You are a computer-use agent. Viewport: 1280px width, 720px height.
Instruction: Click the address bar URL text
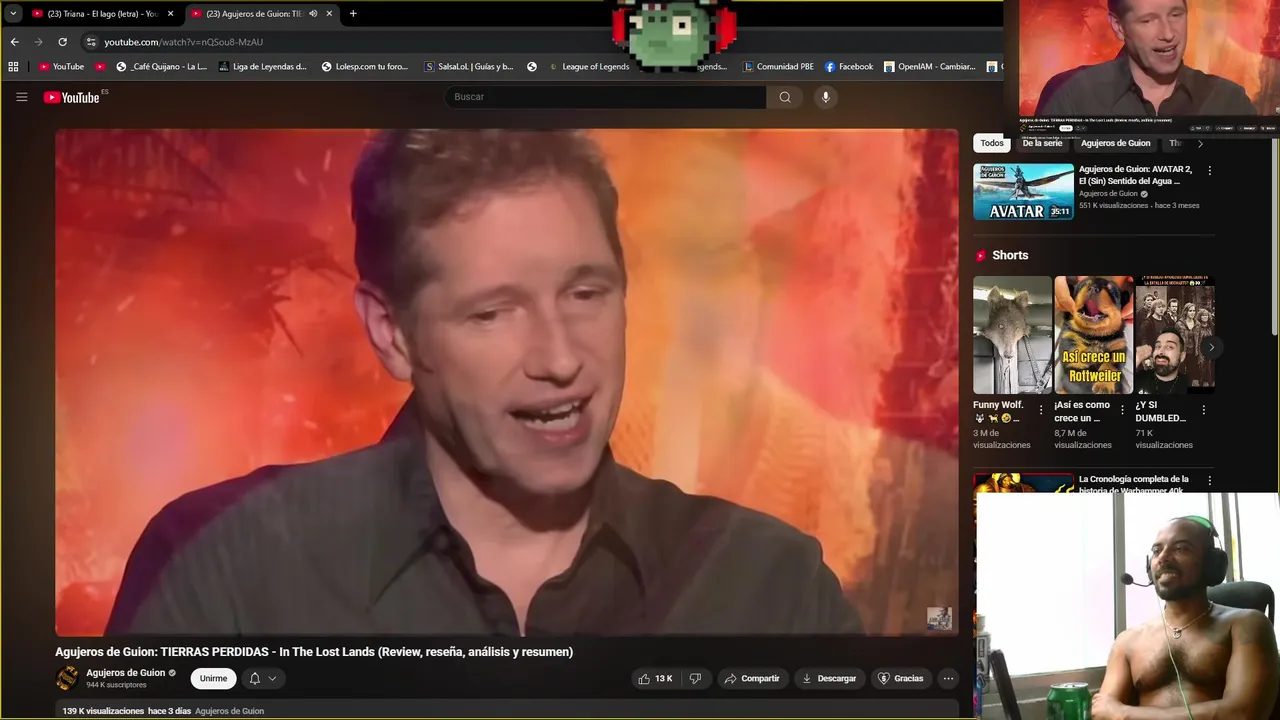(183, 42)
